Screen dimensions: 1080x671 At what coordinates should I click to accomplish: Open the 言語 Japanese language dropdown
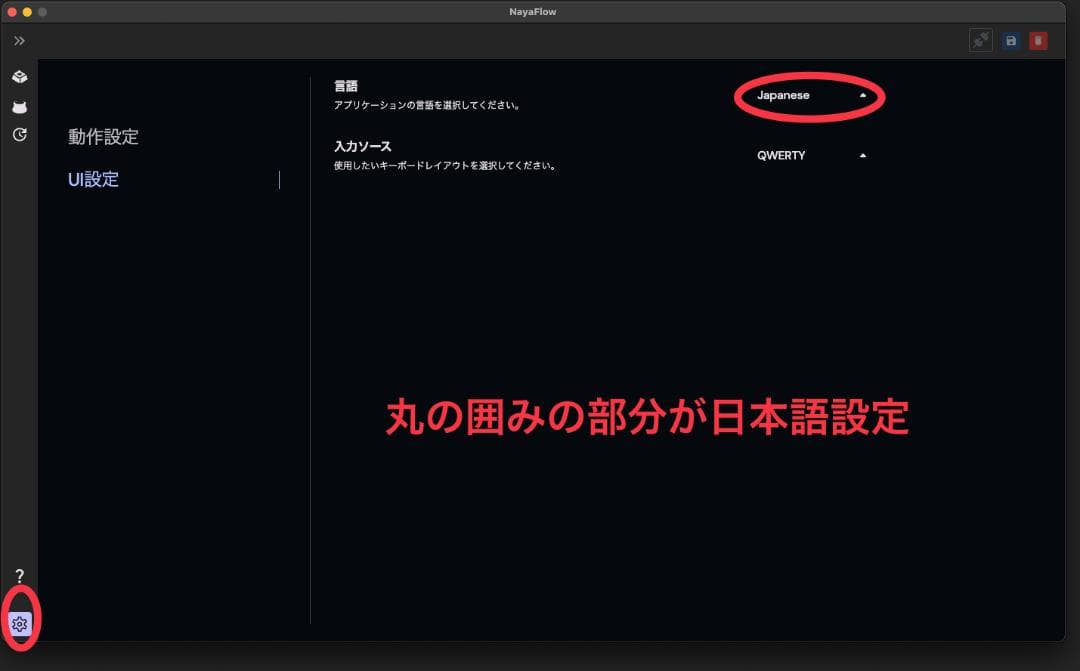click(x=808, y=95)
